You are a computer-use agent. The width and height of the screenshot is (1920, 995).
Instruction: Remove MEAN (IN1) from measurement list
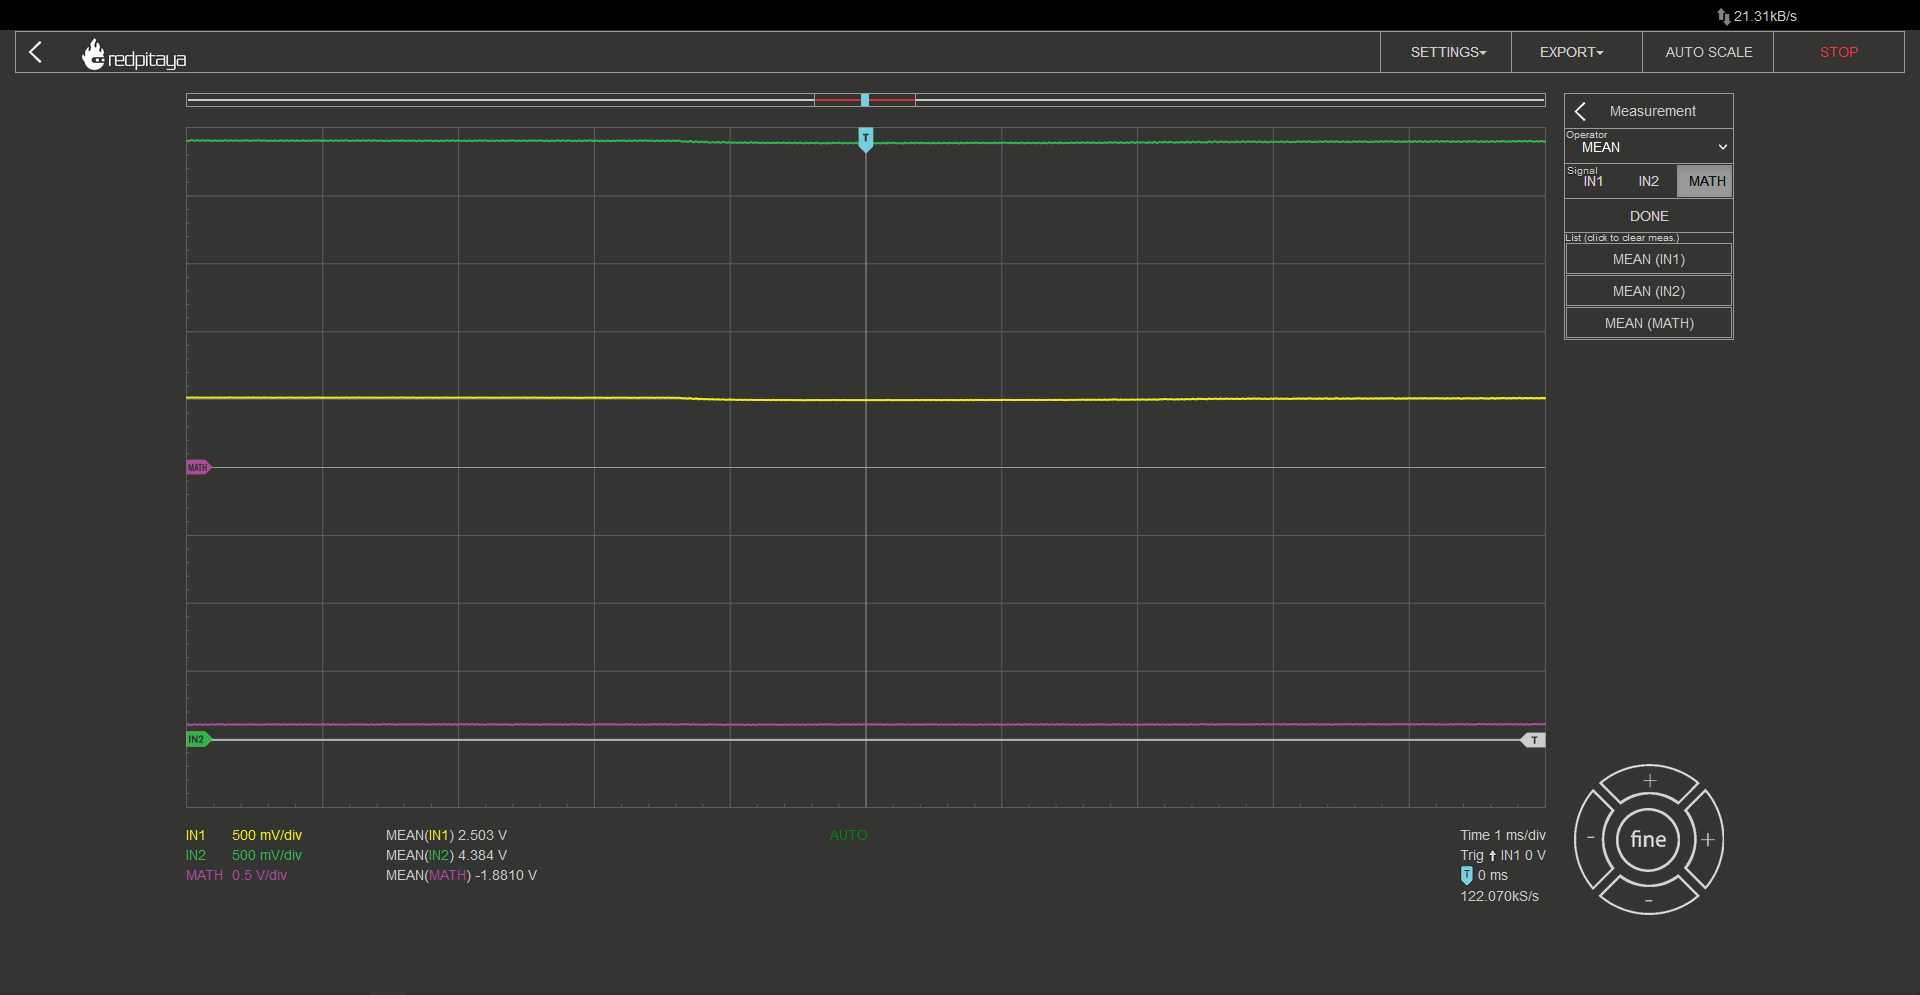pos(1649,259)
